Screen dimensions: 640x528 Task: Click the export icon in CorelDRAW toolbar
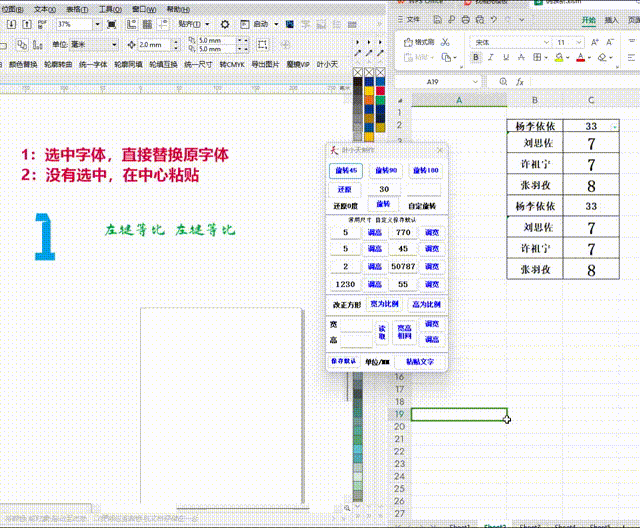27,24
